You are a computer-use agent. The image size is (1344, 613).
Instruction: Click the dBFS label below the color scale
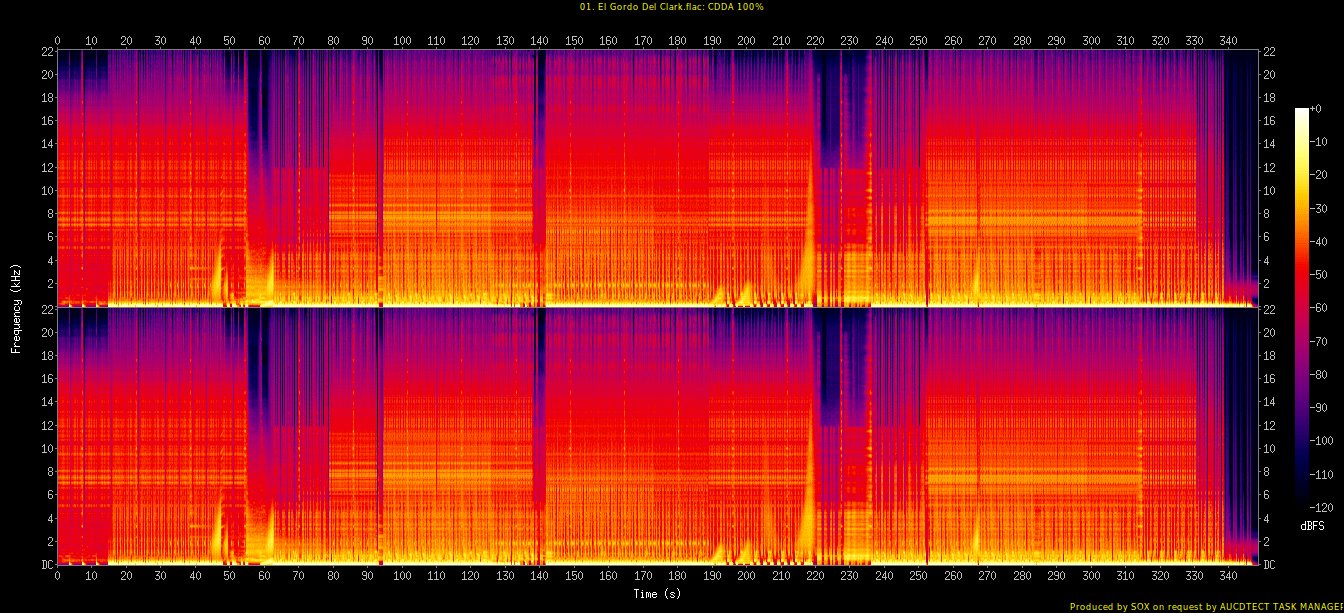[1312, 525]
